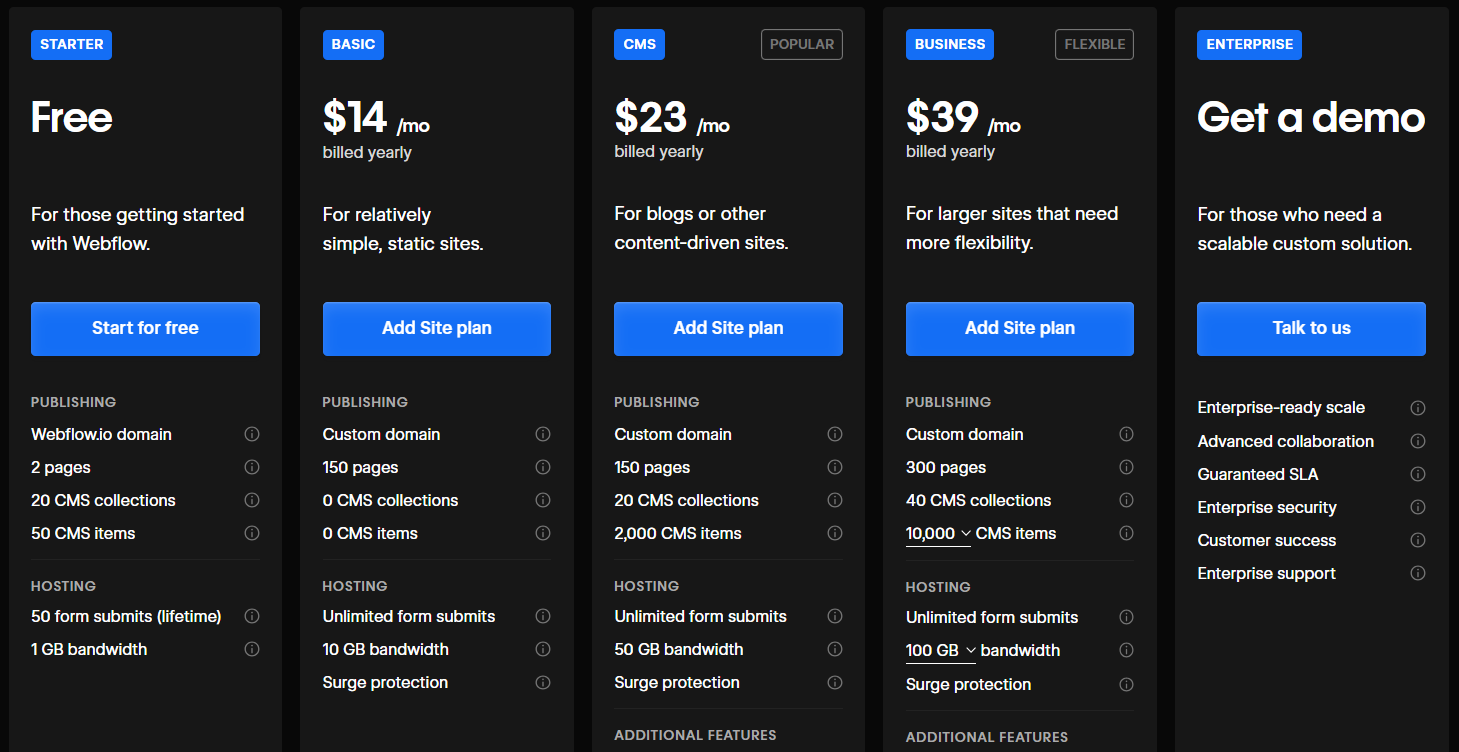Click 'For larger sites that need more flexibility.'
The height and width of the screenshot is (752, 1459).
[x=1012, y=228]
